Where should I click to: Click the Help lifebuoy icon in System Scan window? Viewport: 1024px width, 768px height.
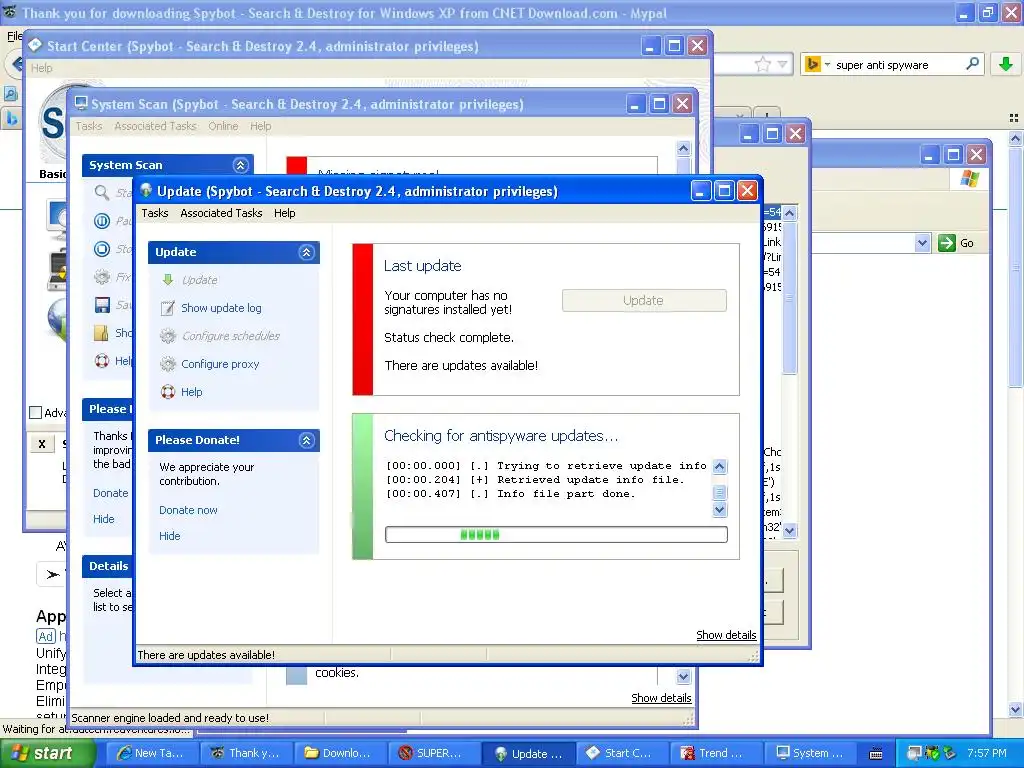click(x=102, y=360)
